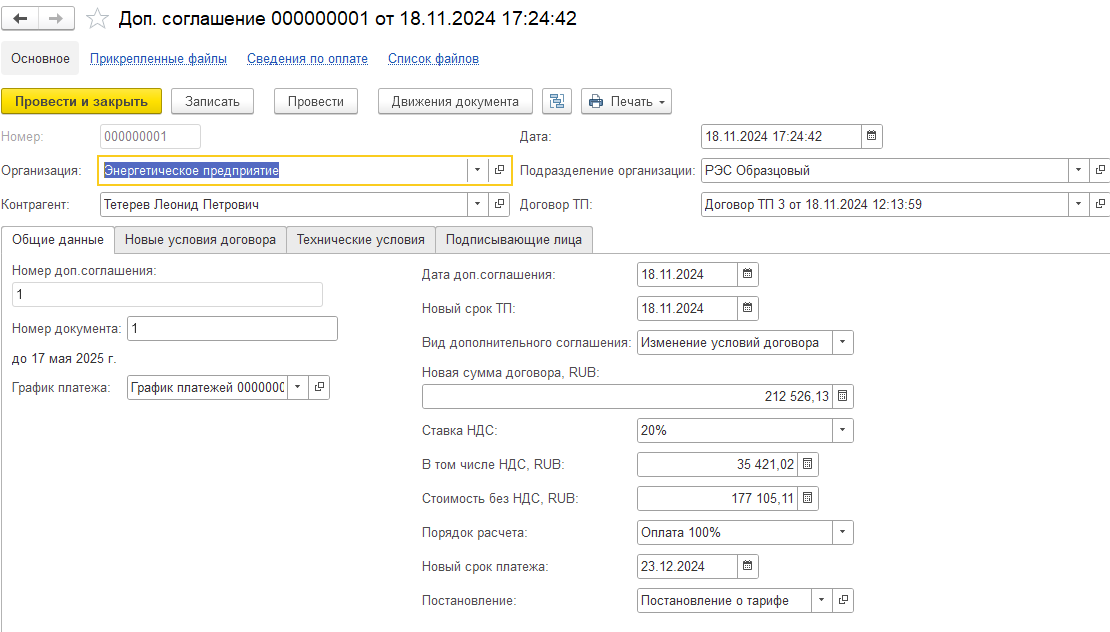
Task: Open calendar for Новый срок ТП
Action: 747,308
